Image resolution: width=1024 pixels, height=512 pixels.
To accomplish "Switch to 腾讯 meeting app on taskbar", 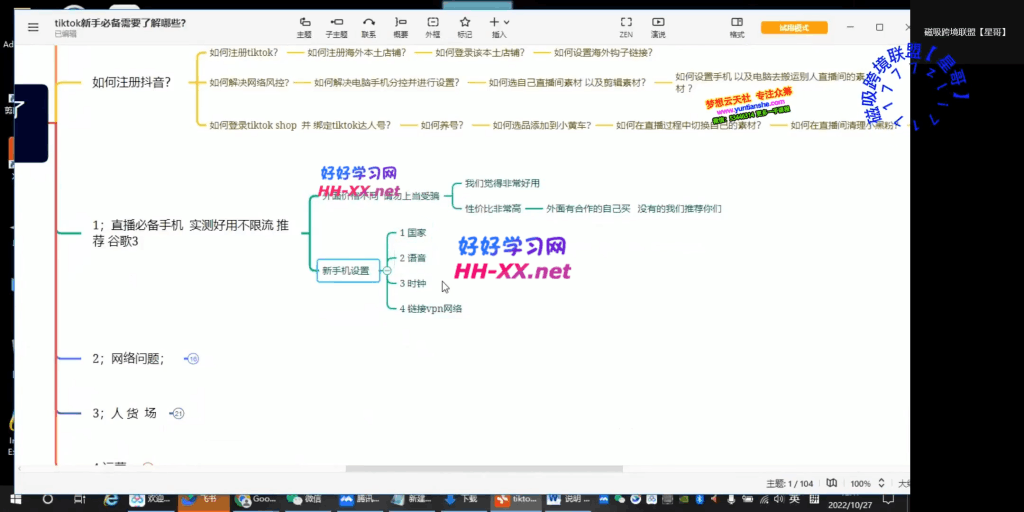I will (x=359, y=499).
